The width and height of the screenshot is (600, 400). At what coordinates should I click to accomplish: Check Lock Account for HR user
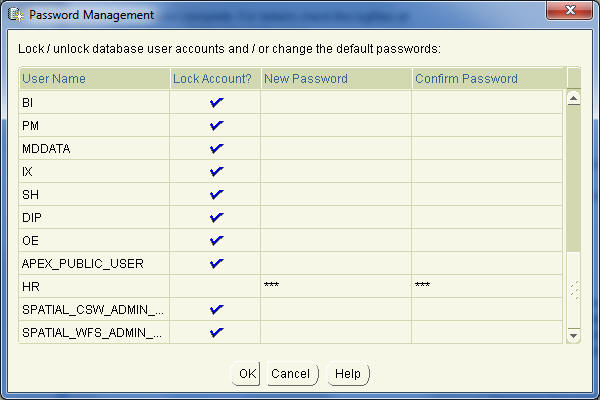[x=215, y=286]
